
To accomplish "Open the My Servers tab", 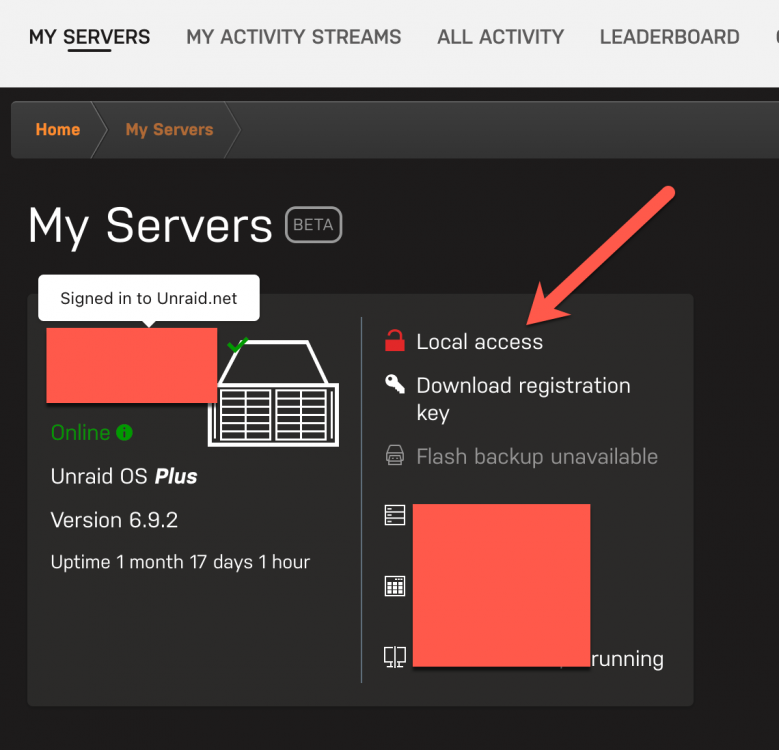I will pyautogui.click(x=89, y=37).
